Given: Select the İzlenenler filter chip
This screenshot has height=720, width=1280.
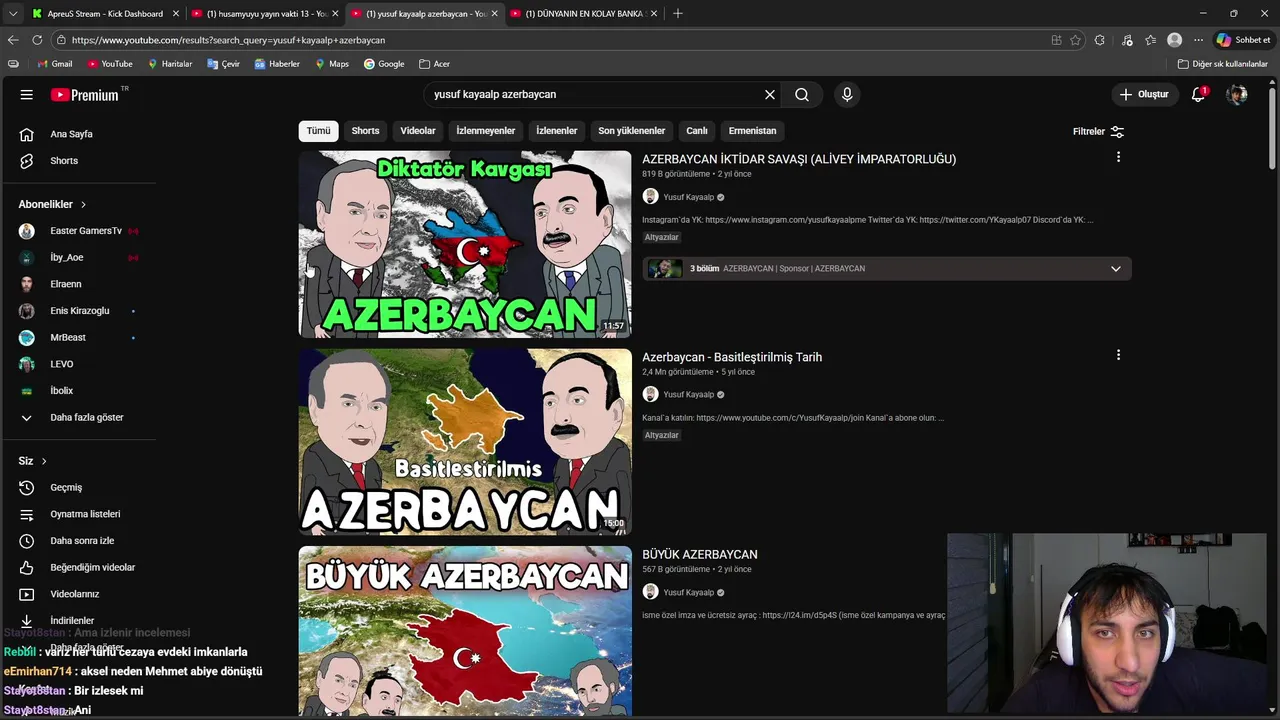Looking at the screenshot, I should [x=557, y=131].
